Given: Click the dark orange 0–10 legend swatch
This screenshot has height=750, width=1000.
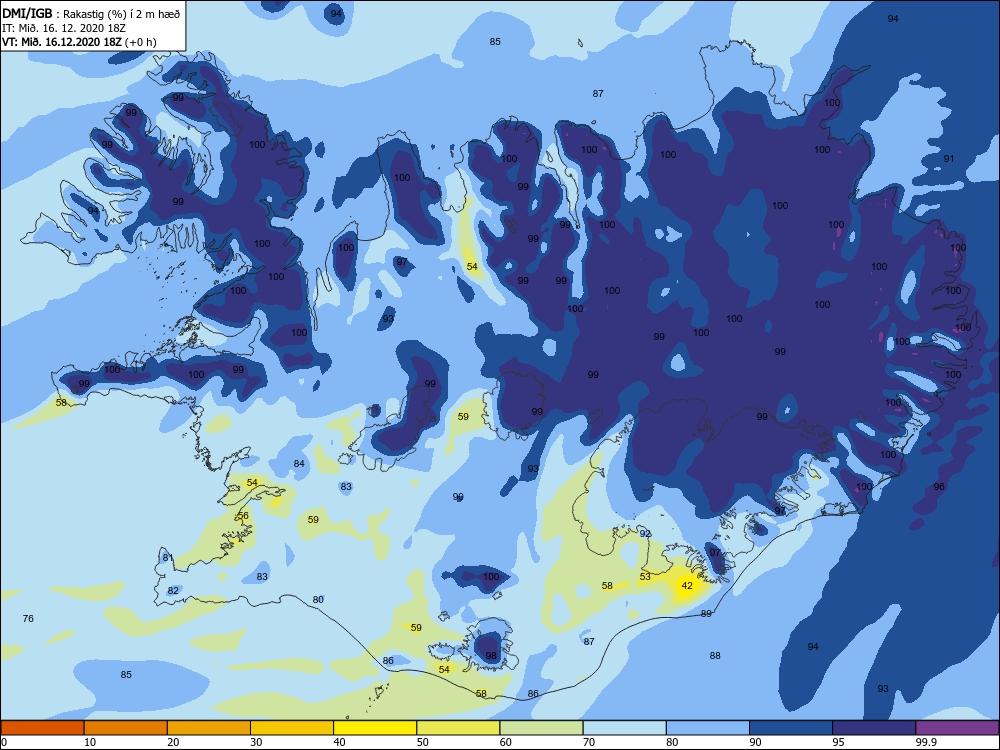Looking at the screenshot, I should (x=42, y=728).
